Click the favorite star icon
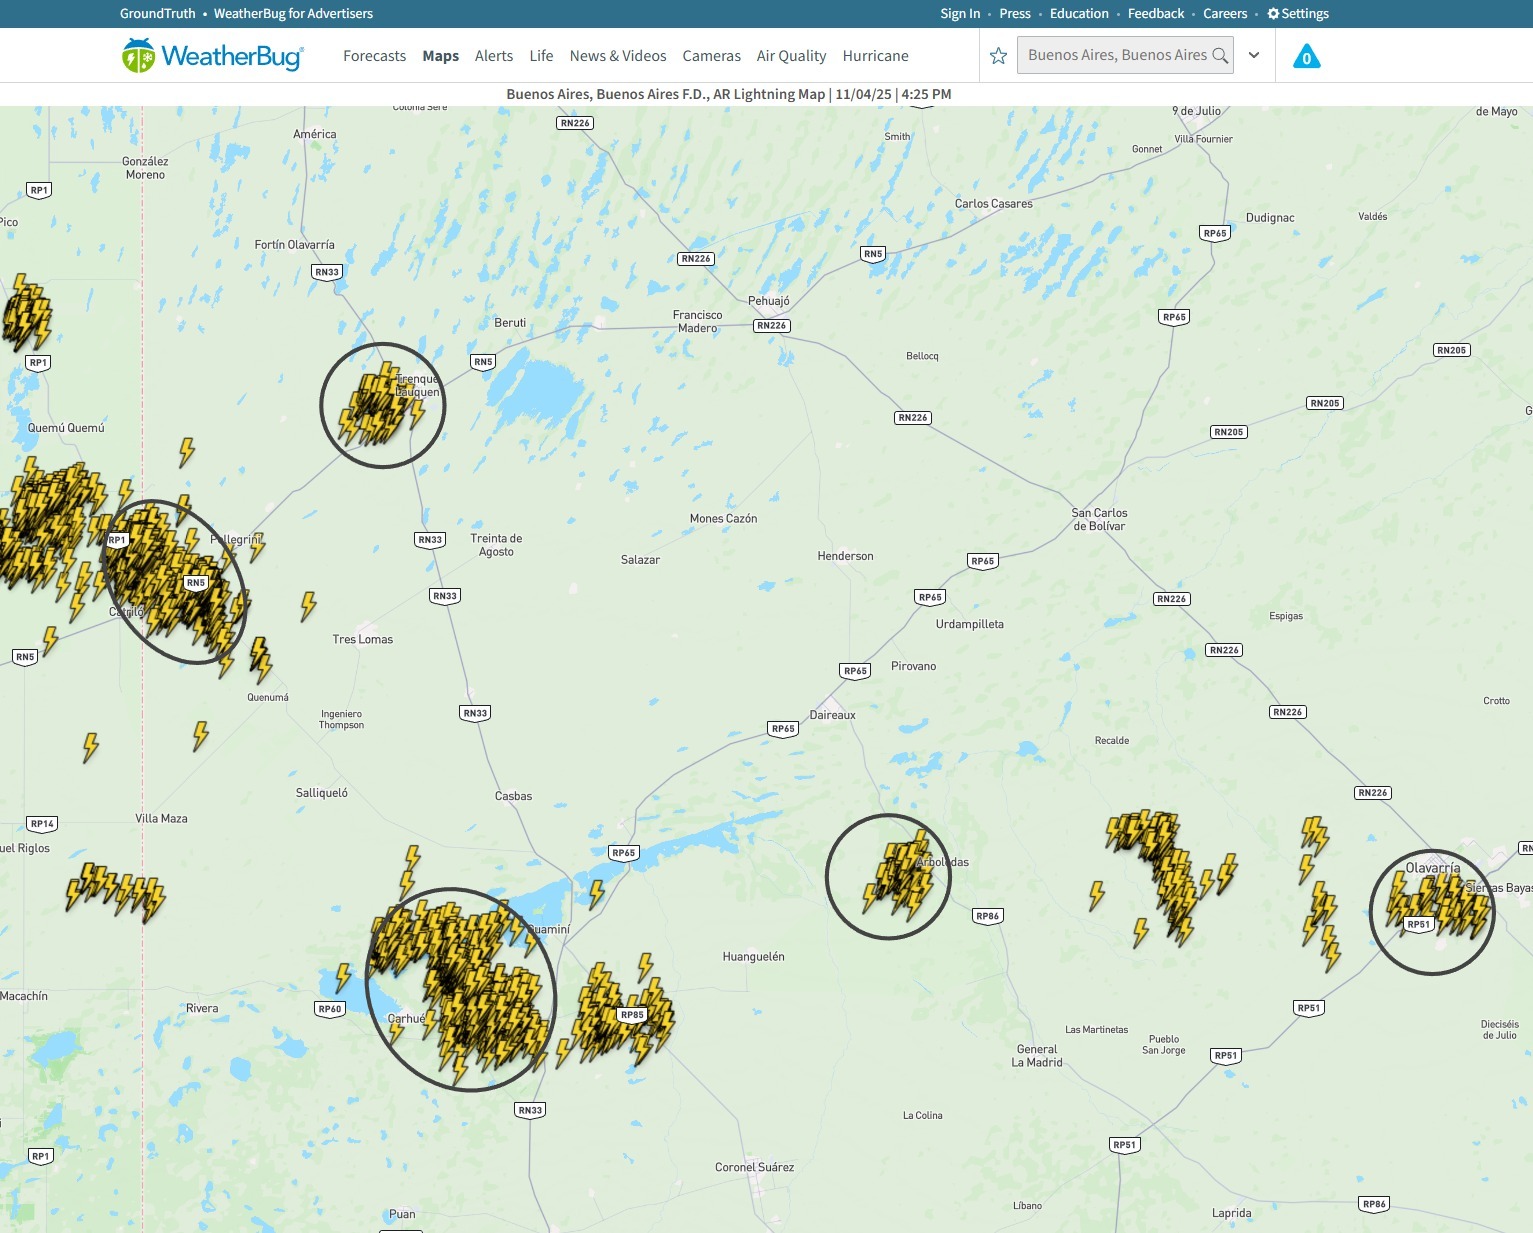 pyautogui.click(x=998, y=56)
